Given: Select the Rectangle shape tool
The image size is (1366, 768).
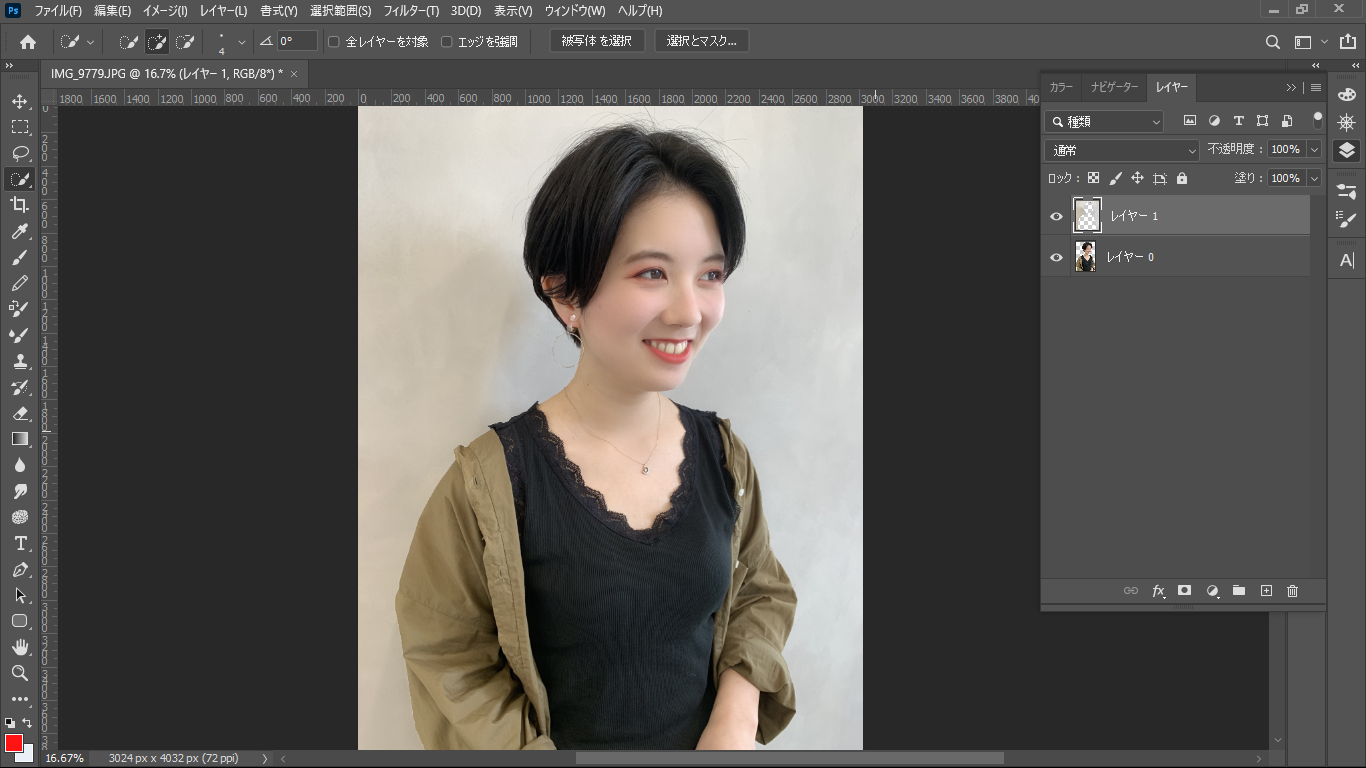Looking at the screenshot, I should tap(20, 621).
